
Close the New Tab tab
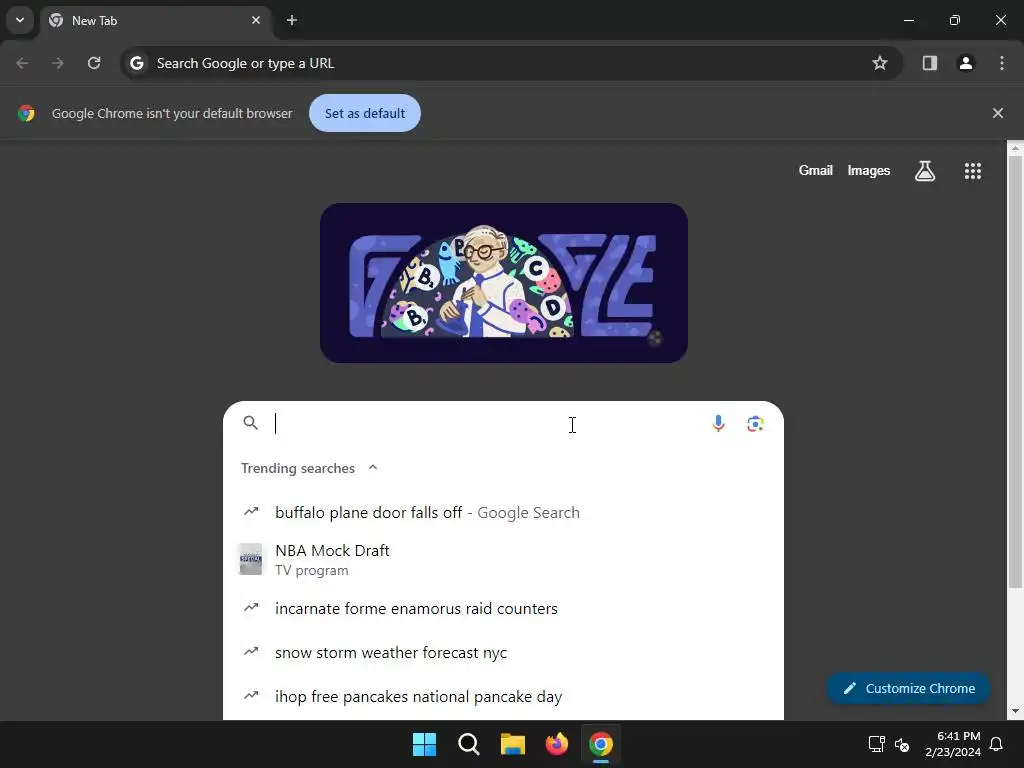click(x=256, y=20)
